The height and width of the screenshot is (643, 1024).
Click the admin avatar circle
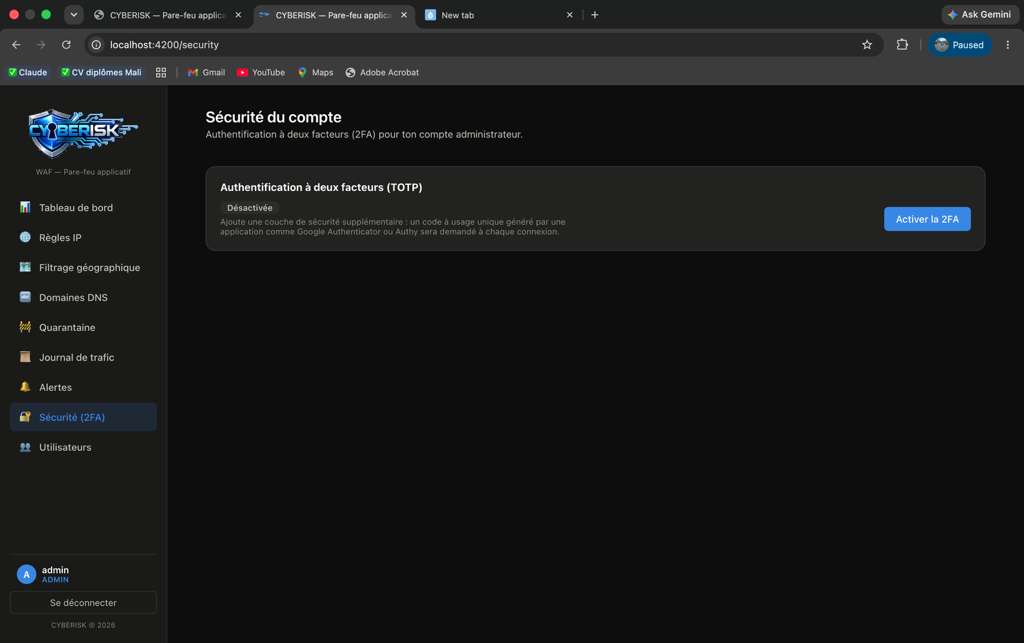26,574
